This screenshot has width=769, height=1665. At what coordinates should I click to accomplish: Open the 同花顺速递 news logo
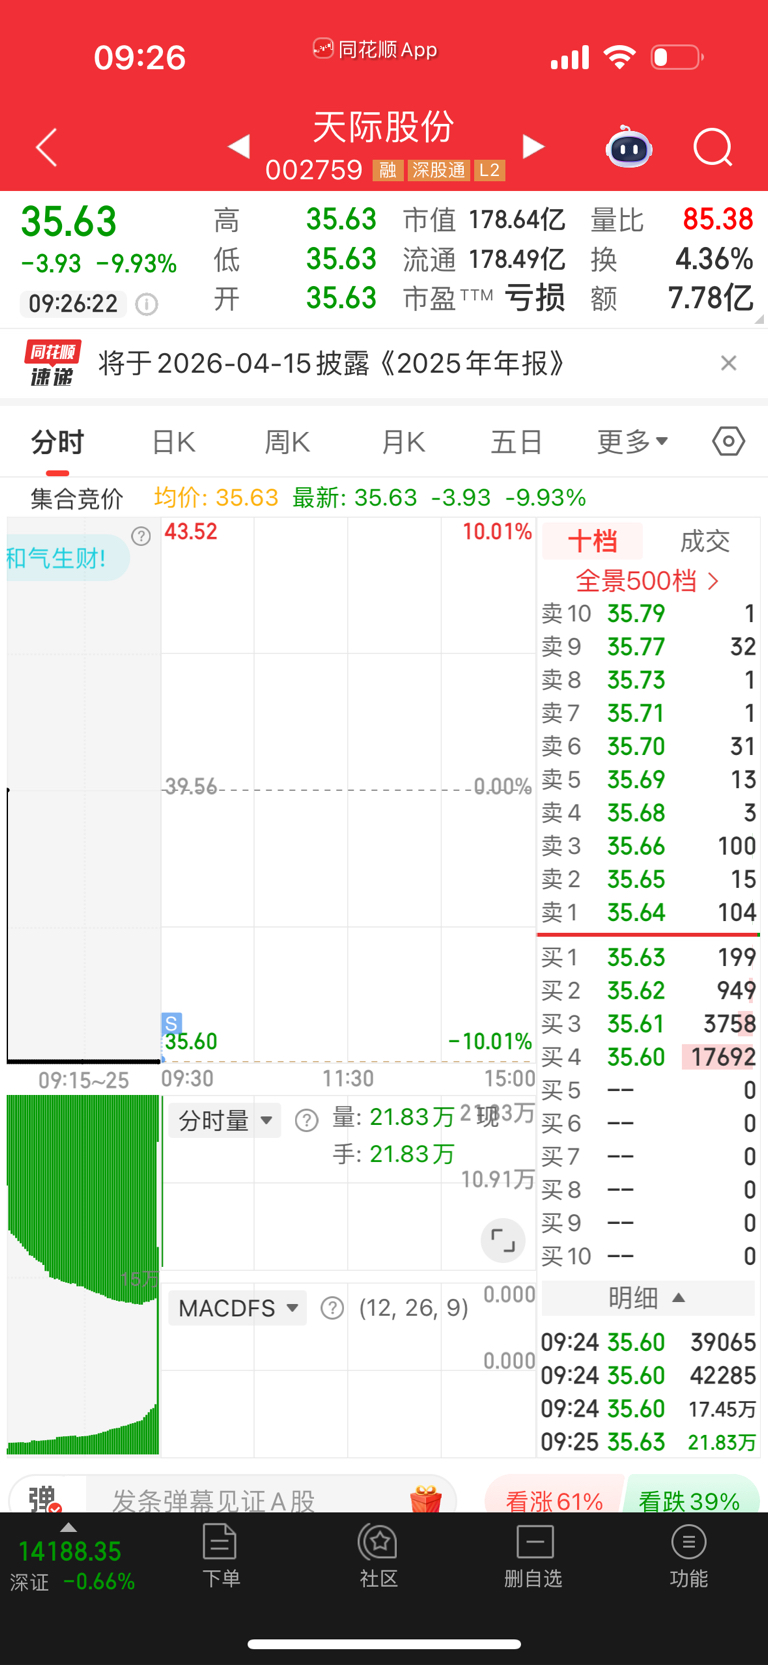tap(53, 363)
